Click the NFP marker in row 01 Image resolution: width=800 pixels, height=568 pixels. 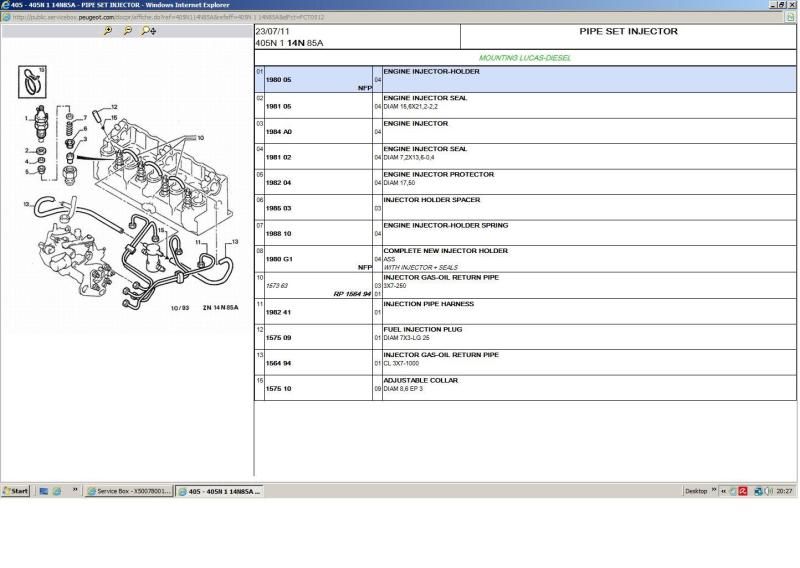365,88
